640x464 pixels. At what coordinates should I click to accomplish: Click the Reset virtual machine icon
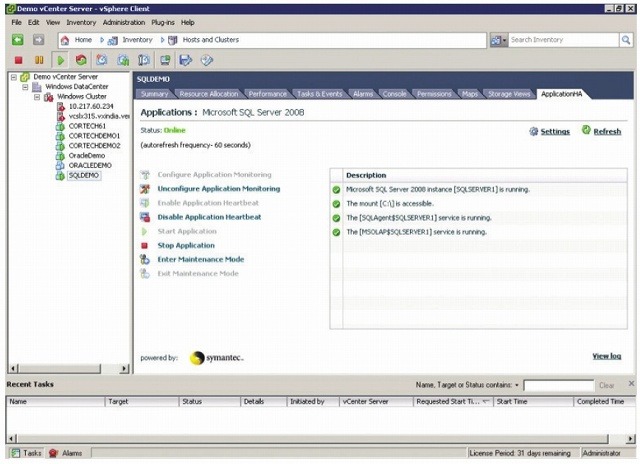(x=81, y=60)
